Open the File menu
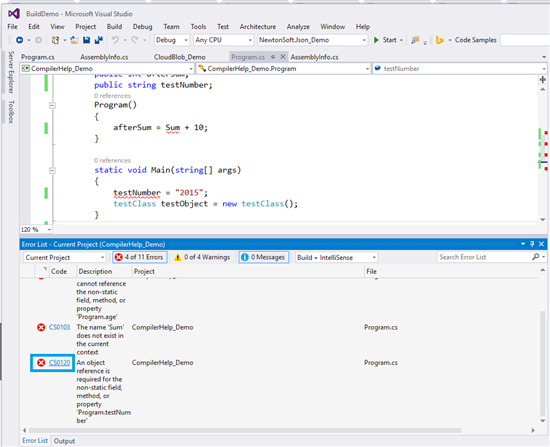 pyautogui.click(x=12, y=27)
